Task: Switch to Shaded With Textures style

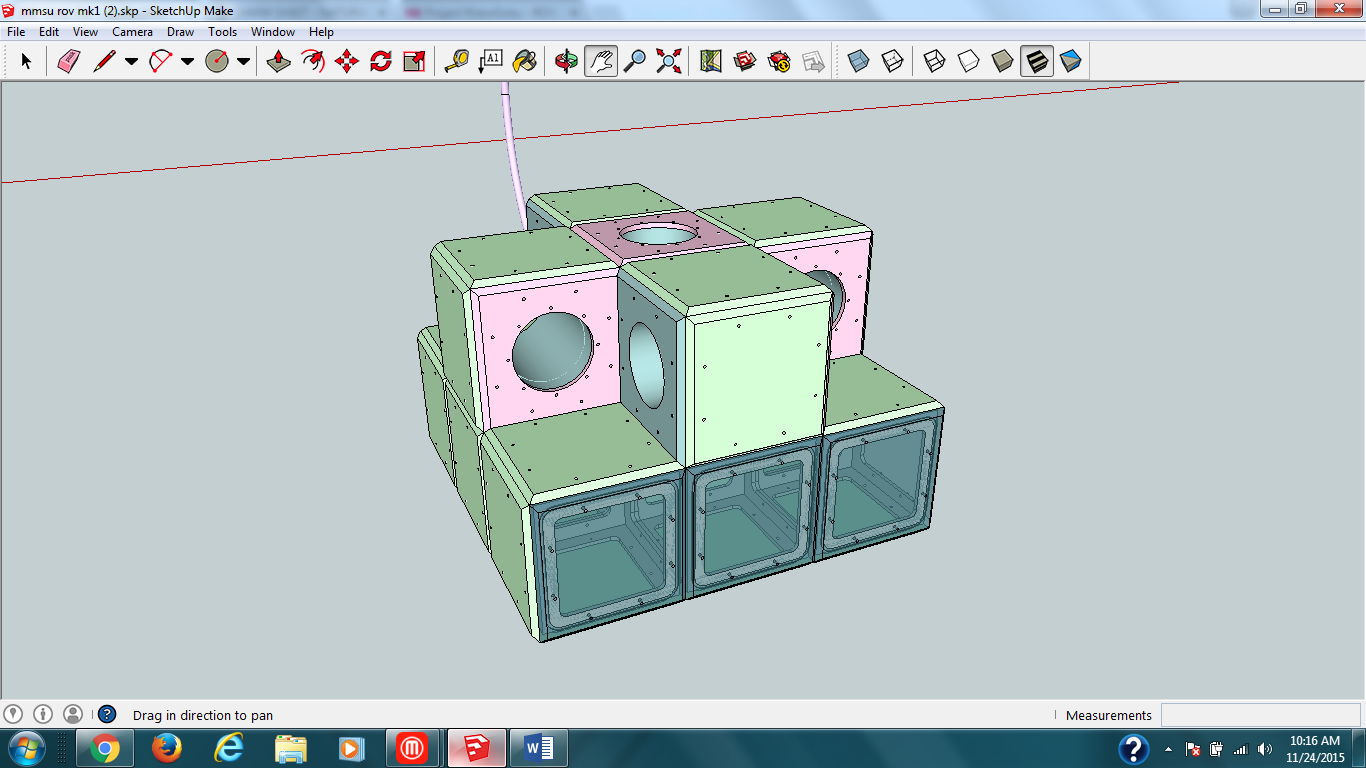Action: 1037,62
